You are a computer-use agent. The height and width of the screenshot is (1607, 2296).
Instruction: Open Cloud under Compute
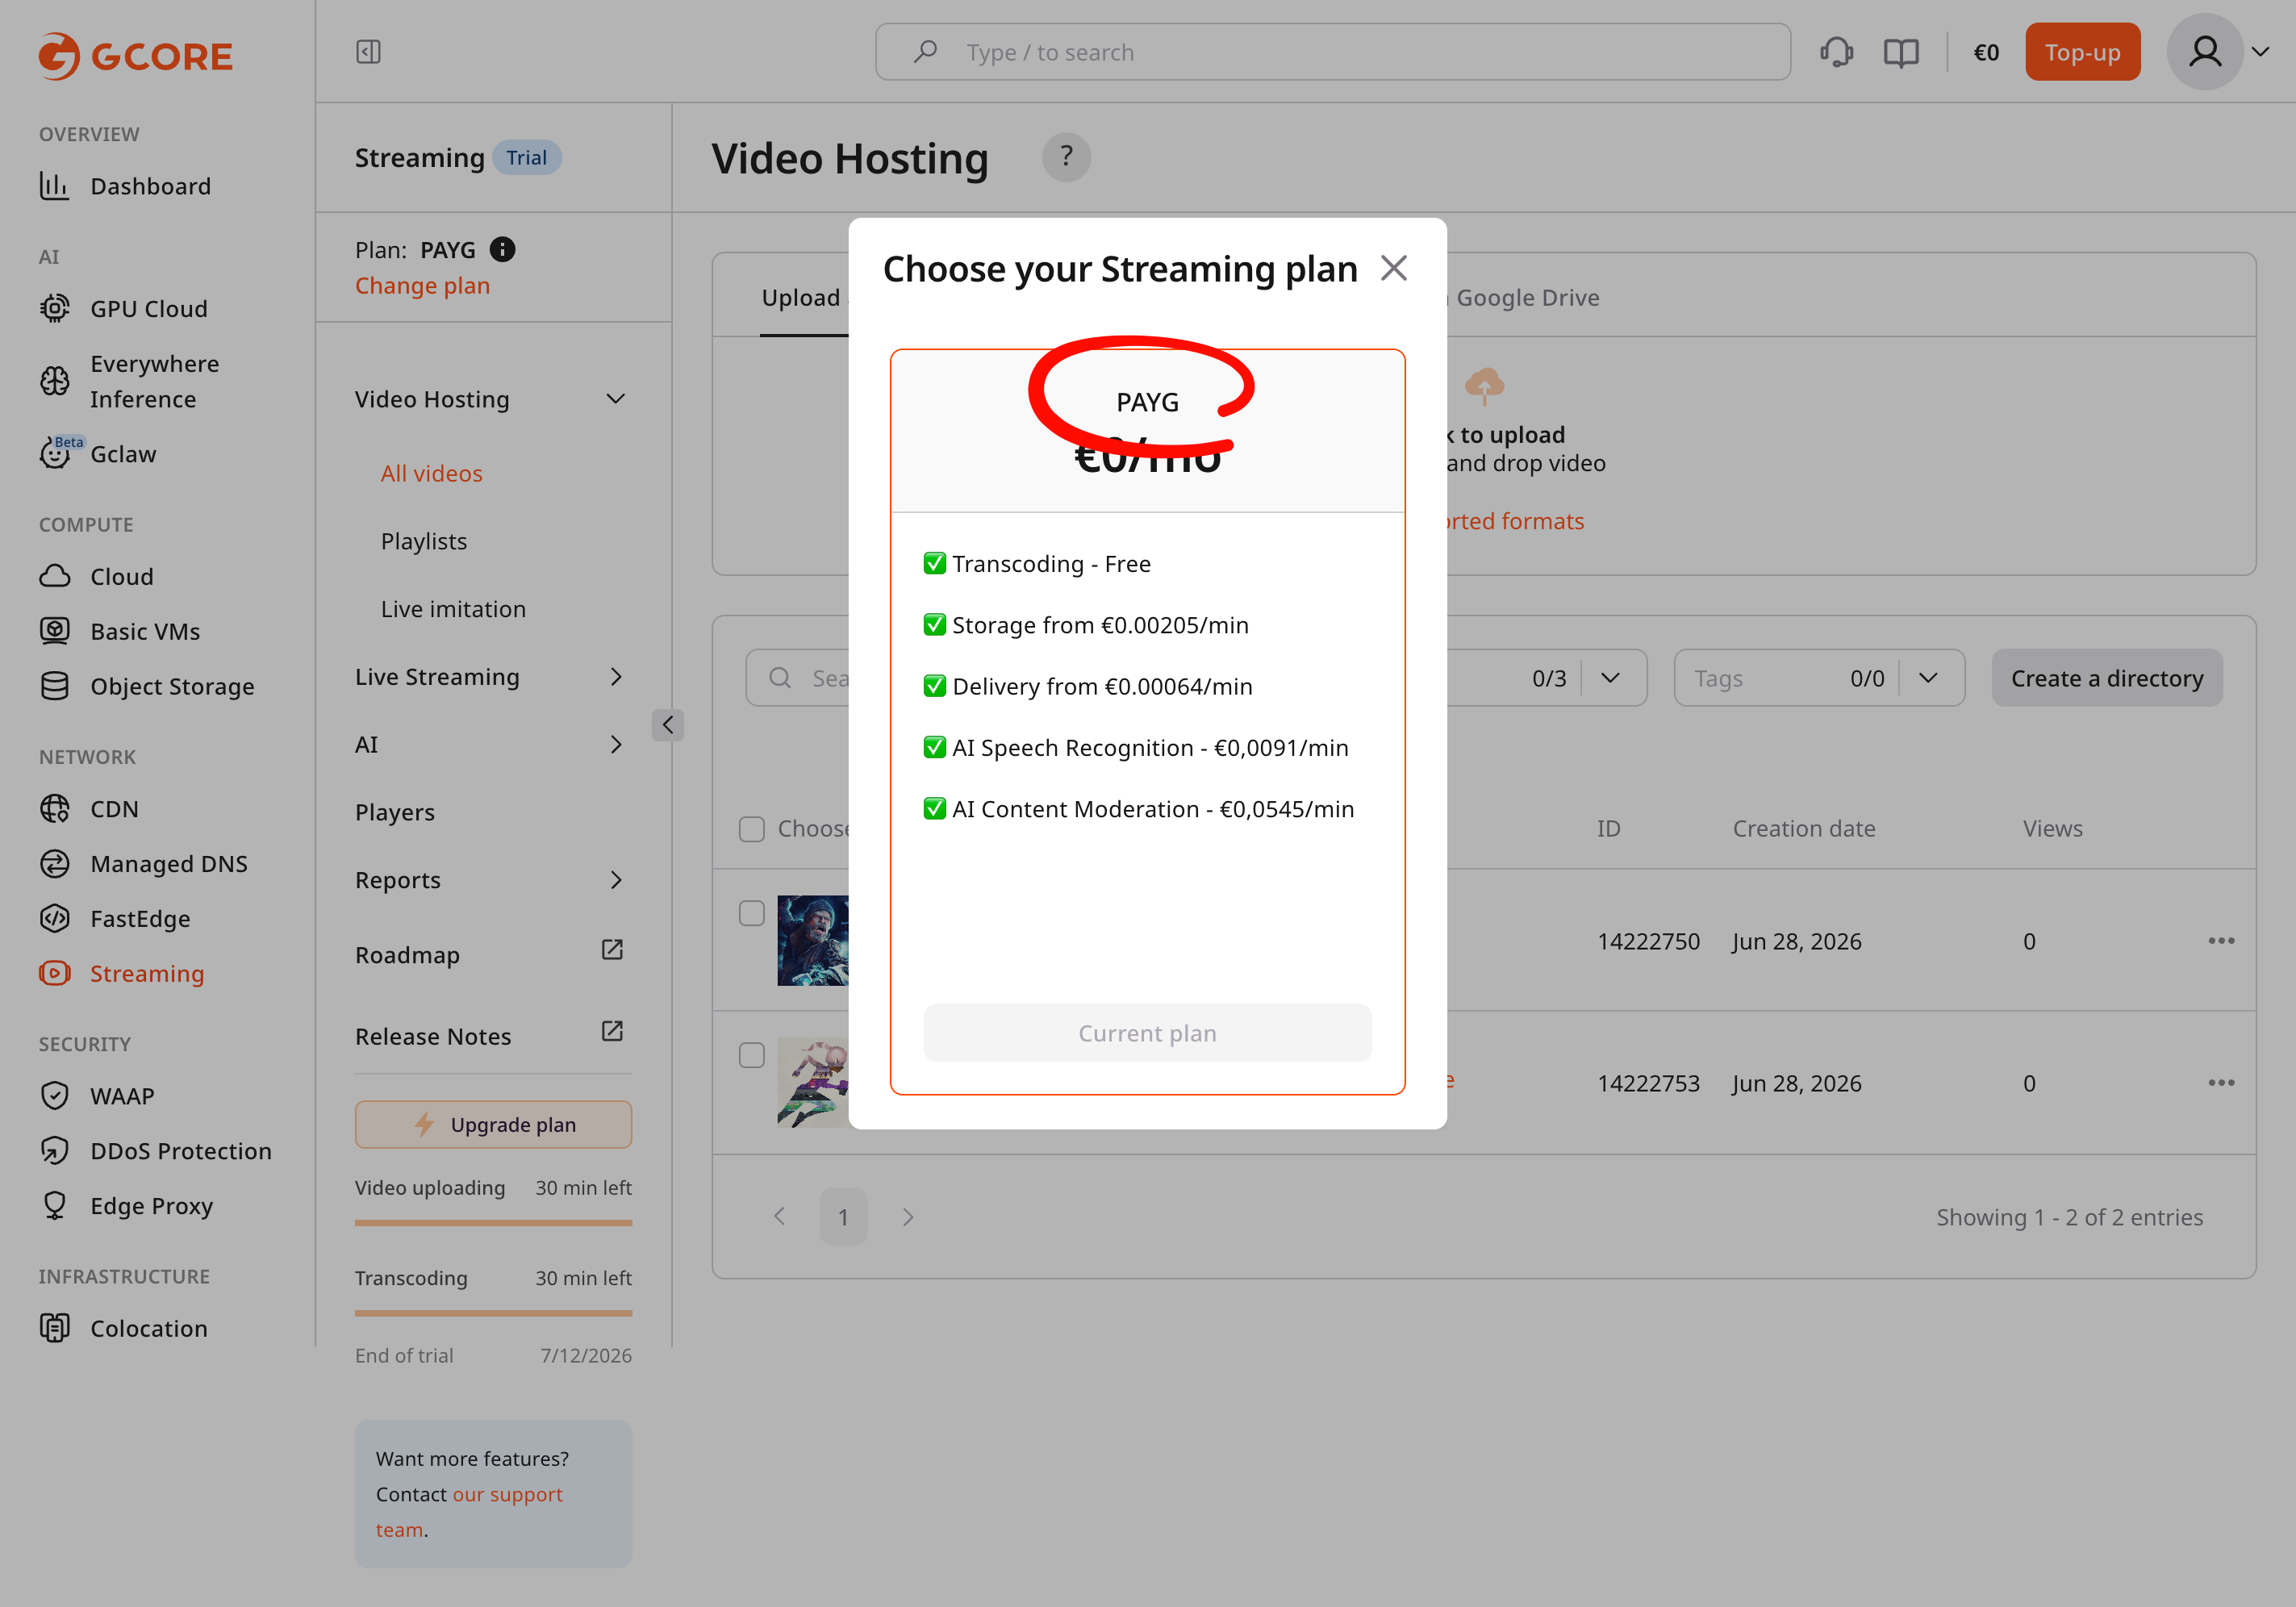tap(121, 577)
